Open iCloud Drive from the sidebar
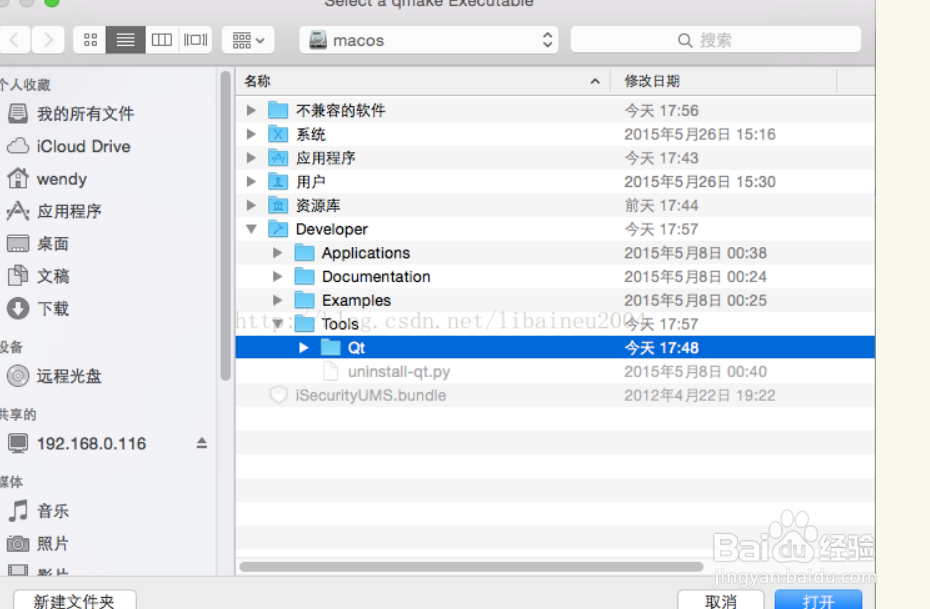 tap(69, 146)
